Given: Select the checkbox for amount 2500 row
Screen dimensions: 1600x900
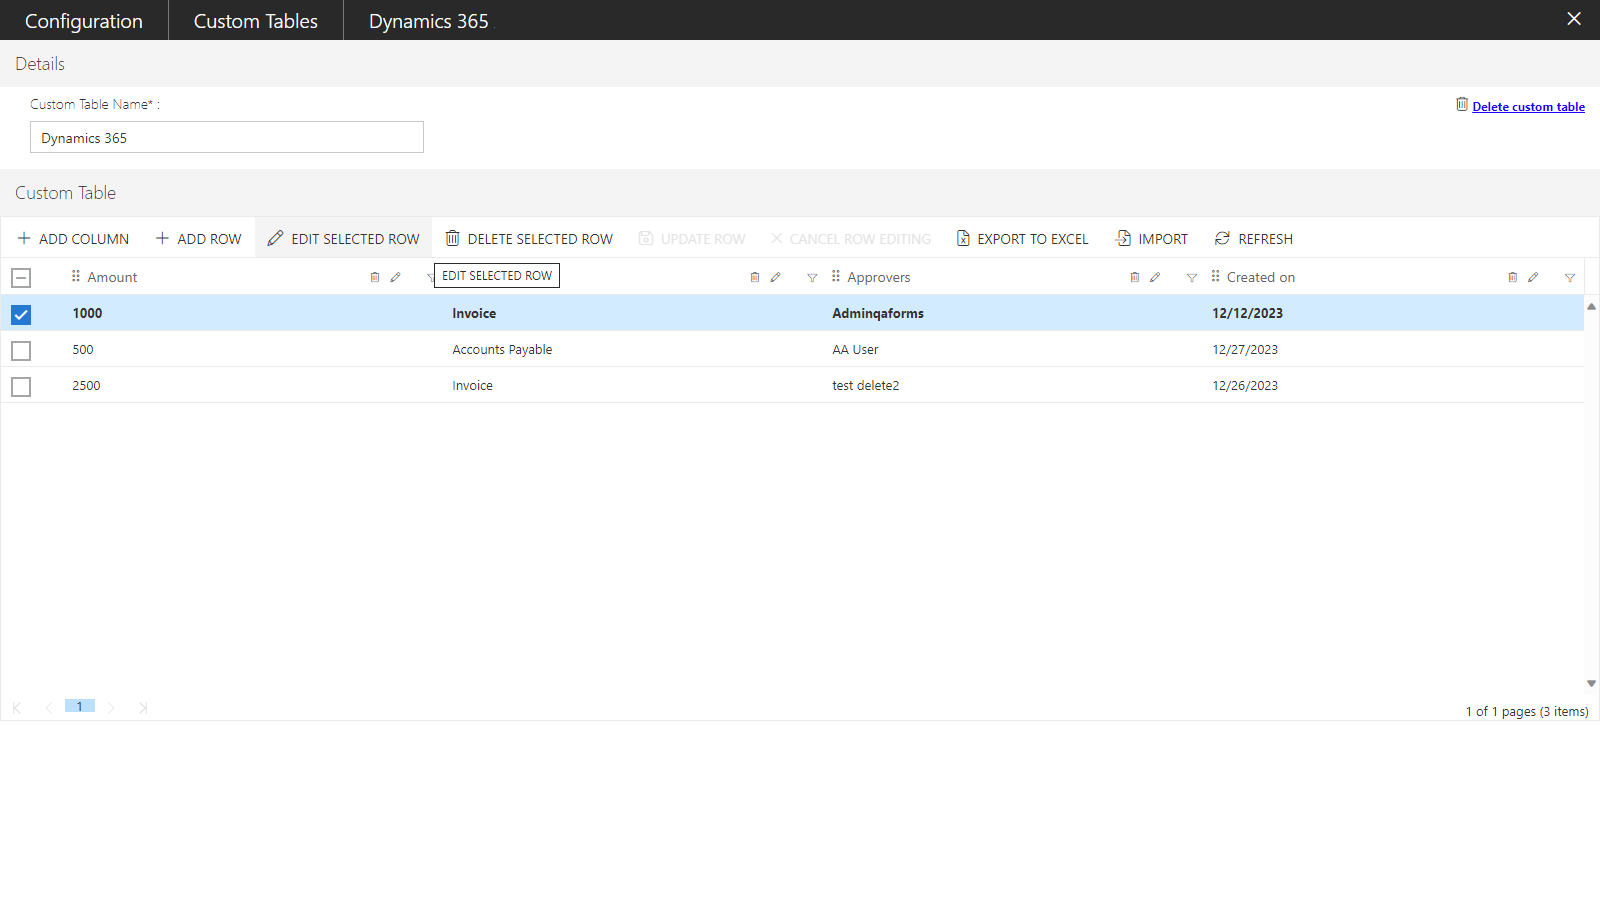Looking at the screenshot, I should [21, 386].
